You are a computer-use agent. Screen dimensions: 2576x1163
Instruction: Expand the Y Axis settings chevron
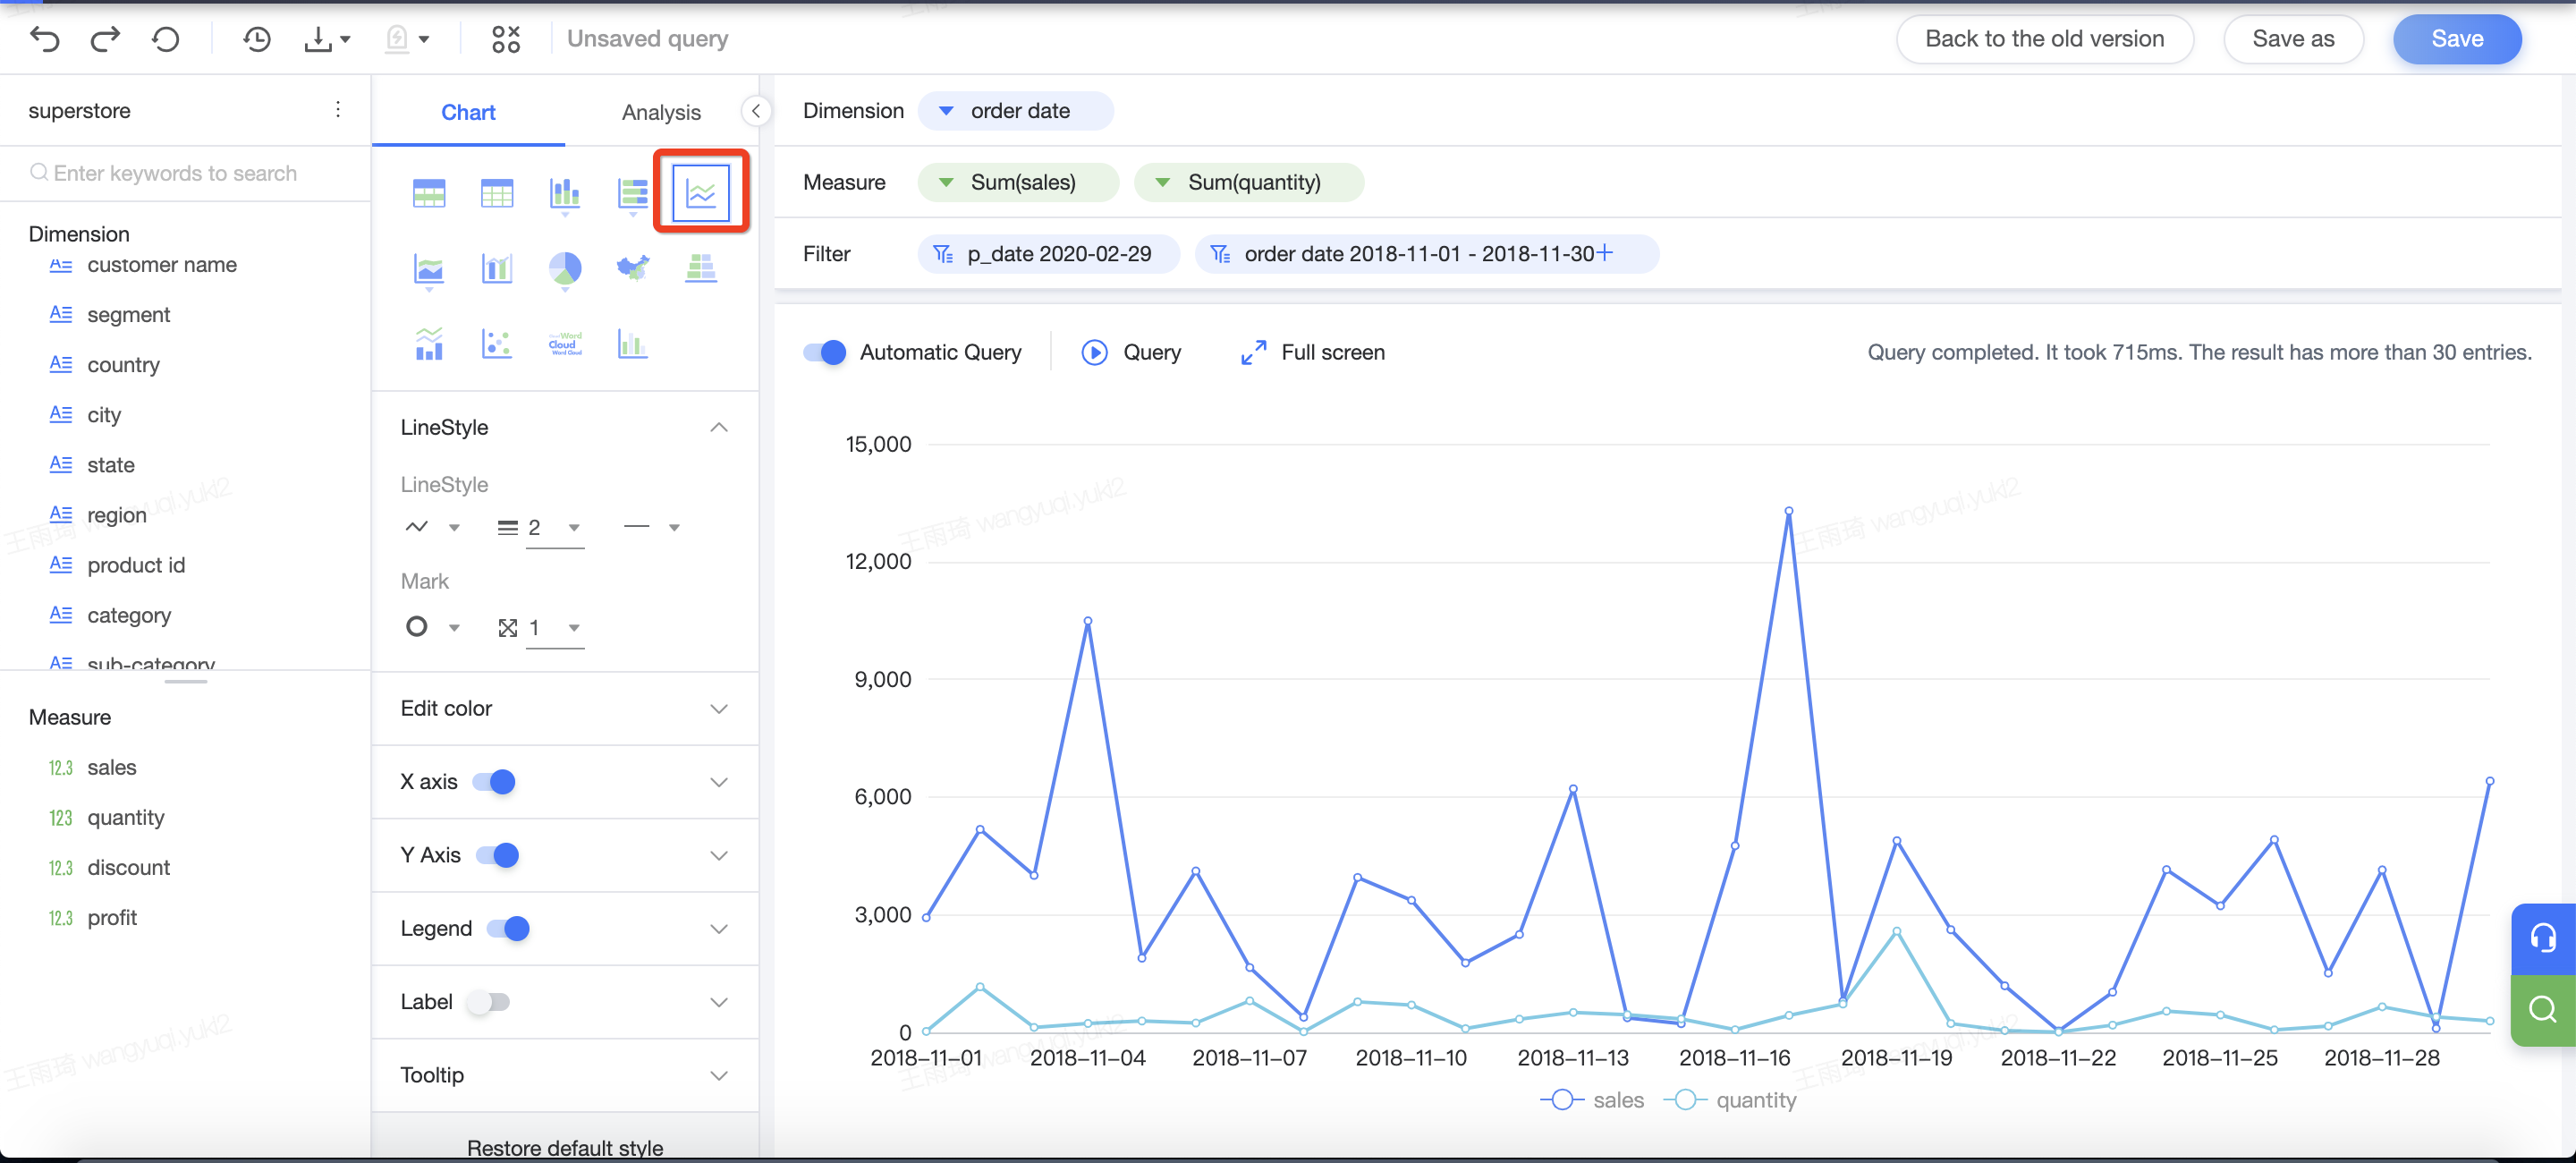[719, 855]
